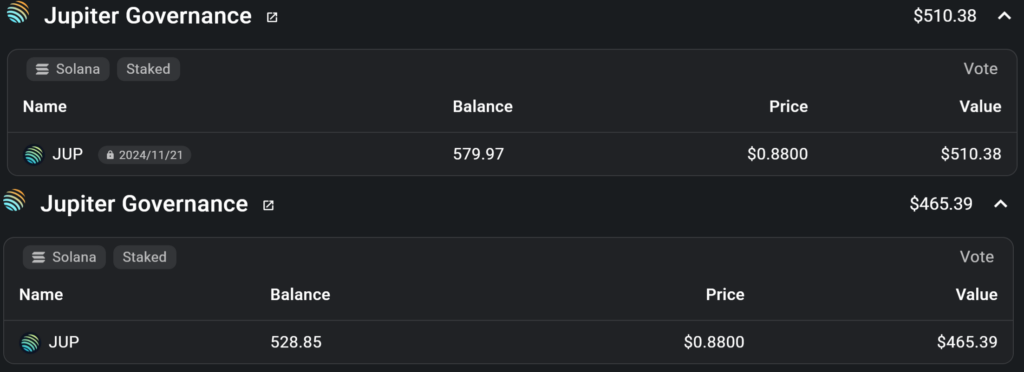Collapse the $465.39 Jupiter Governance section
Screen dimensions: 1024x372
tap(1000, 204)
